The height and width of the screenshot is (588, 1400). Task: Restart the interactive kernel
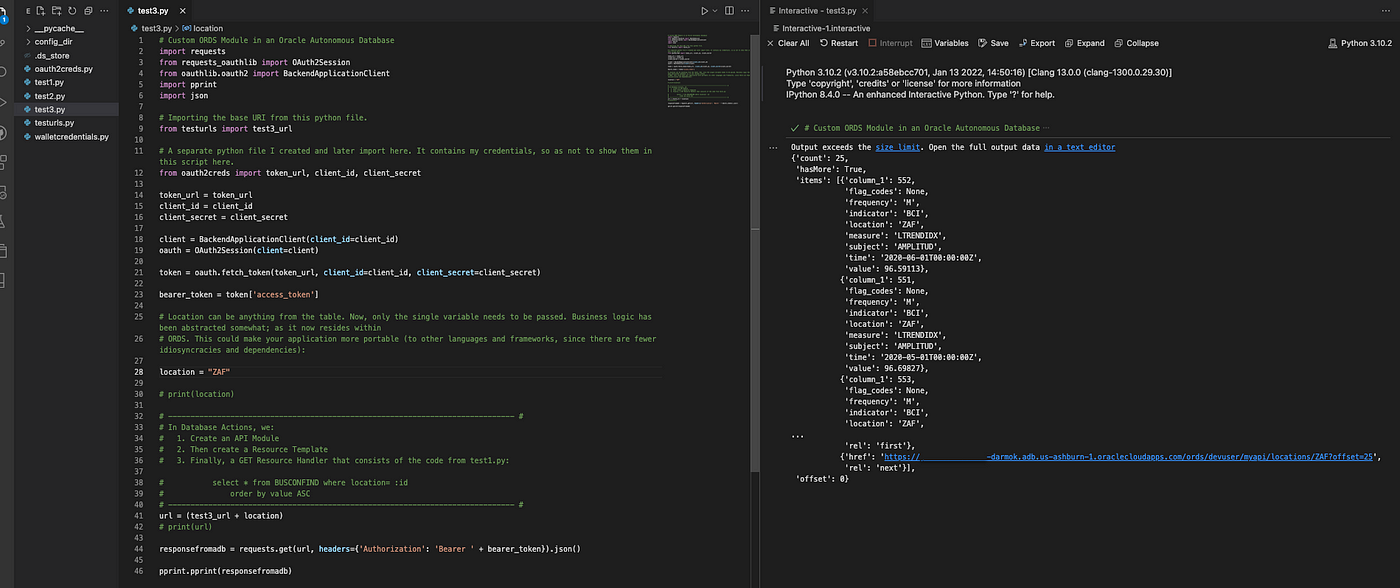(x=839, y=43)
